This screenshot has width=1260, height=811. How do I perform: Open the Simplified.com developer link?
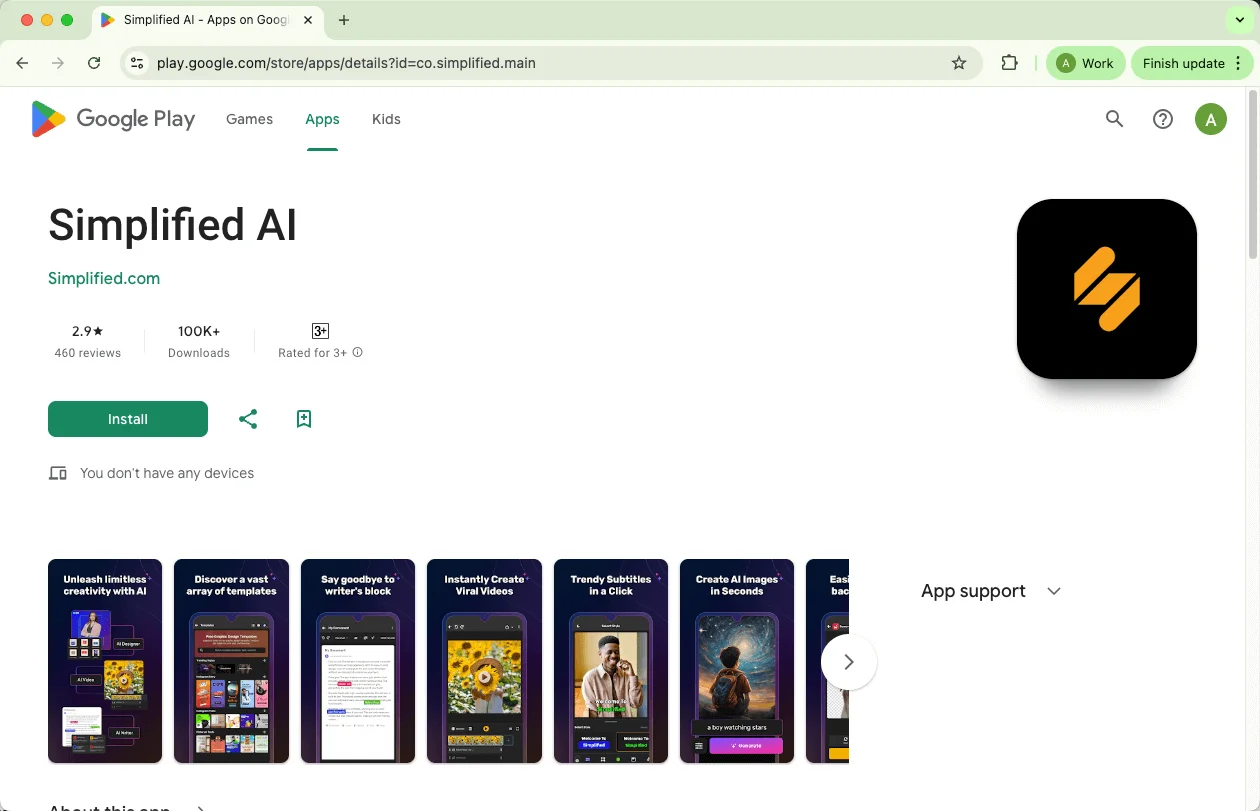[104, 279]
